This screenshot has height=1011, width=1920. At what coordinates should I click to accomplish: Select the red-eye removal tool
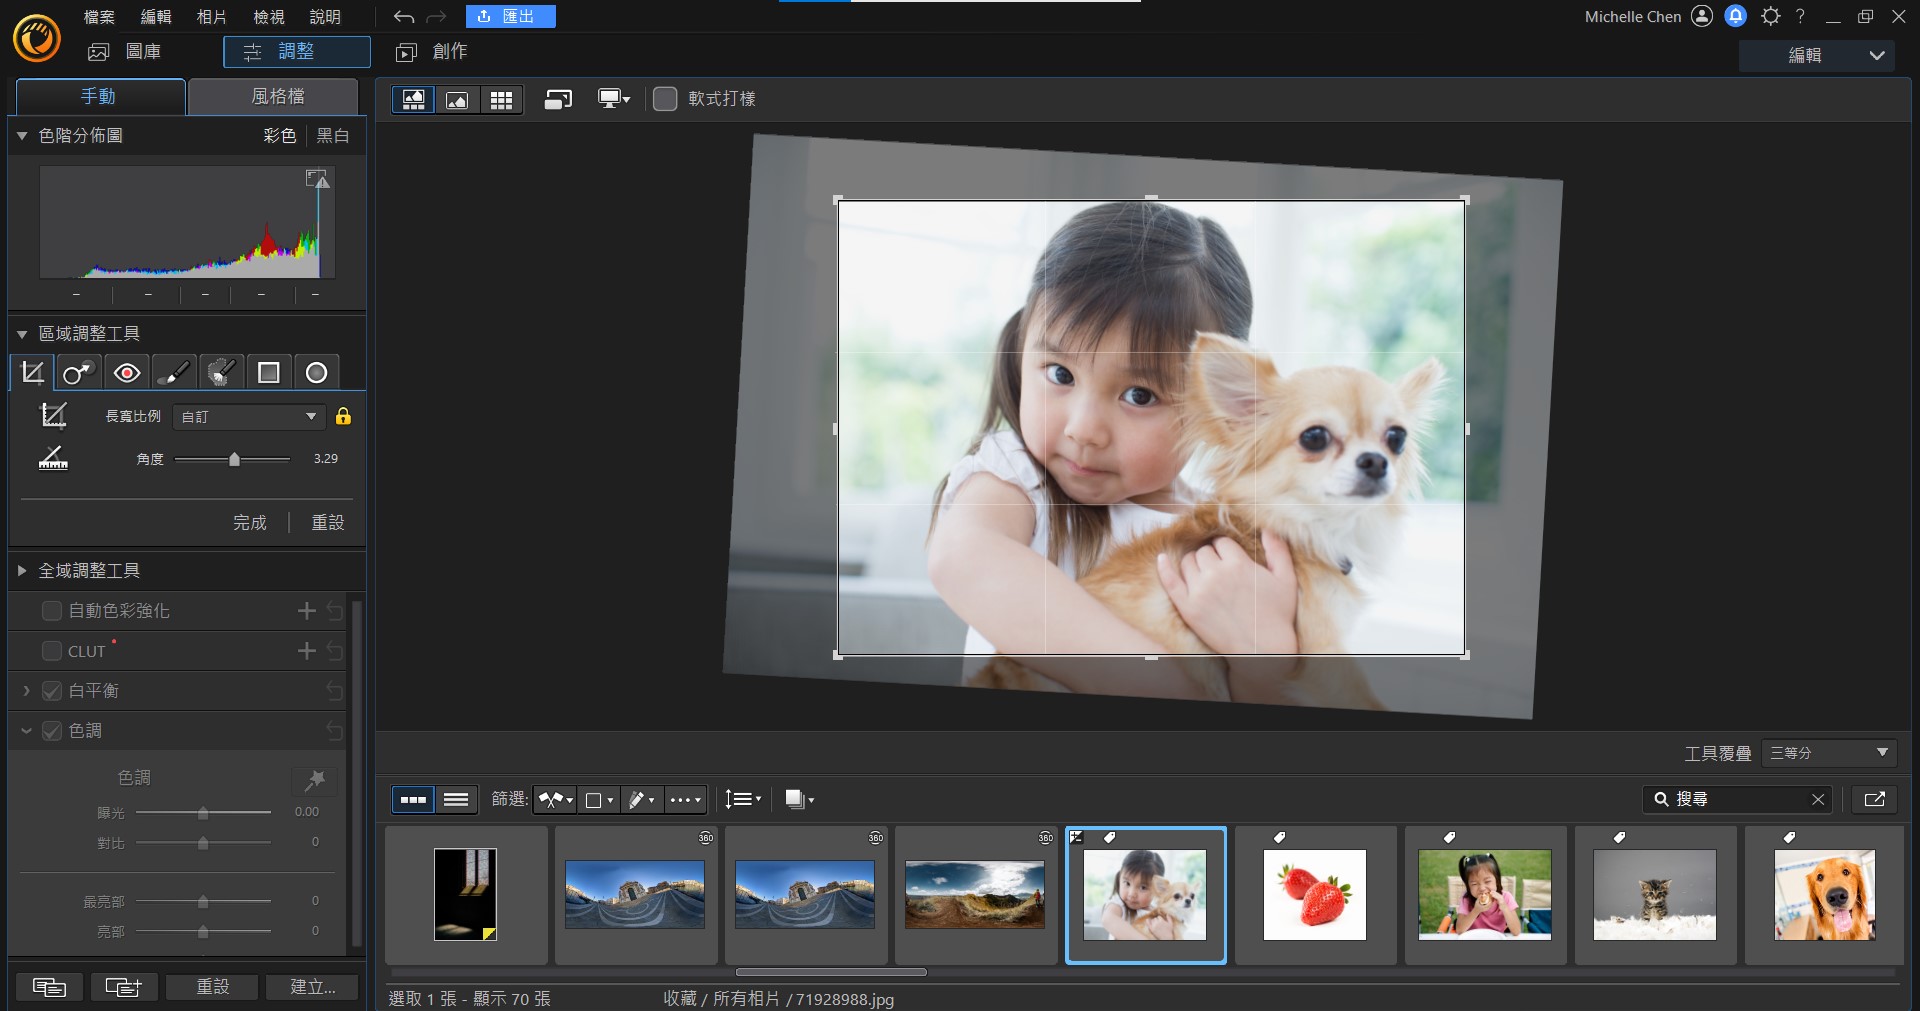point(126,373)
